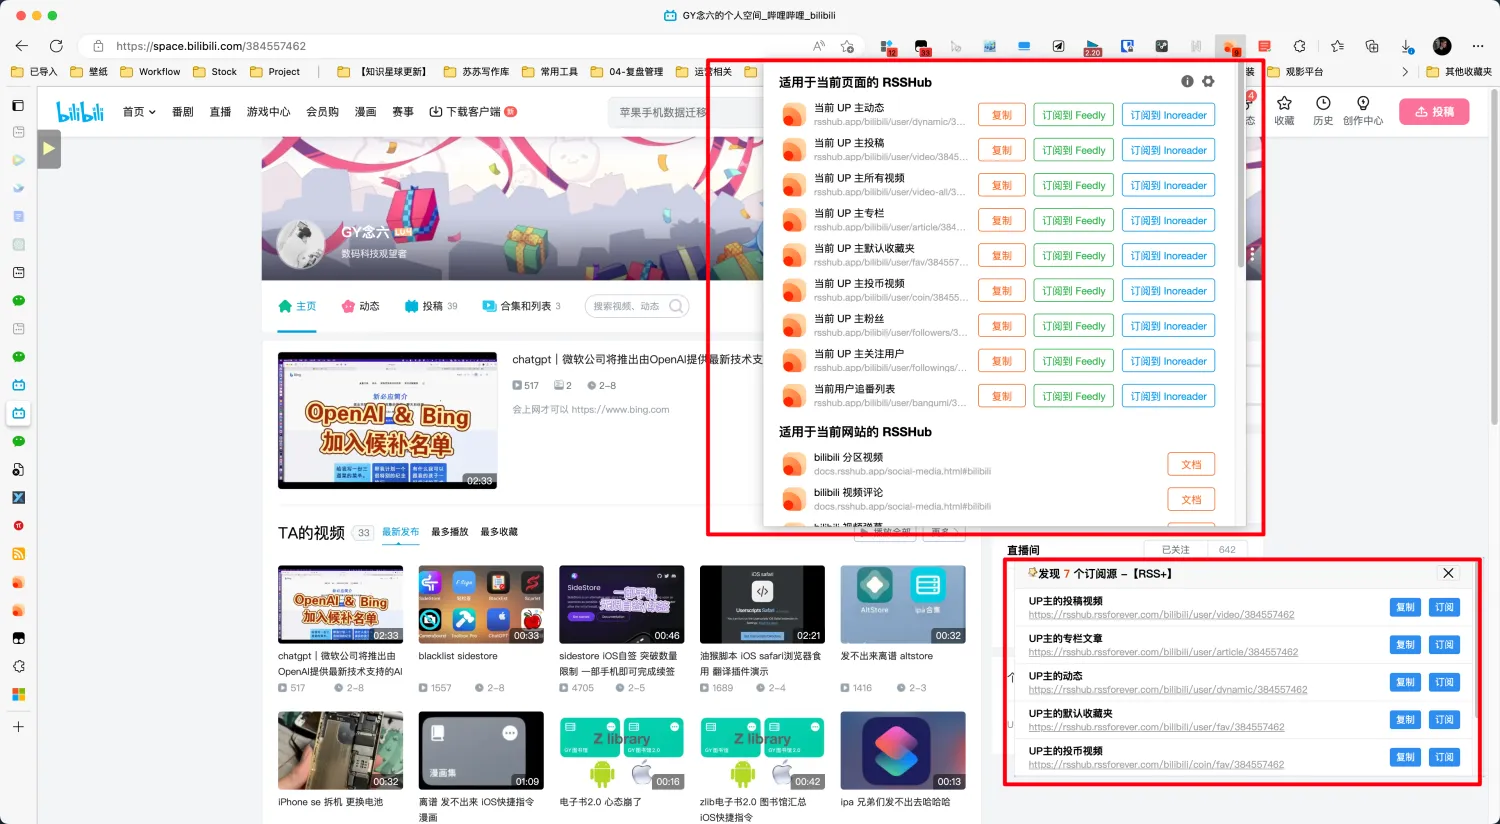Viewport: 1500px width, 824px height.
Task: Subscribe 当前 UP 主投稿 to Feedly
Action: (x=1074, y=150)
